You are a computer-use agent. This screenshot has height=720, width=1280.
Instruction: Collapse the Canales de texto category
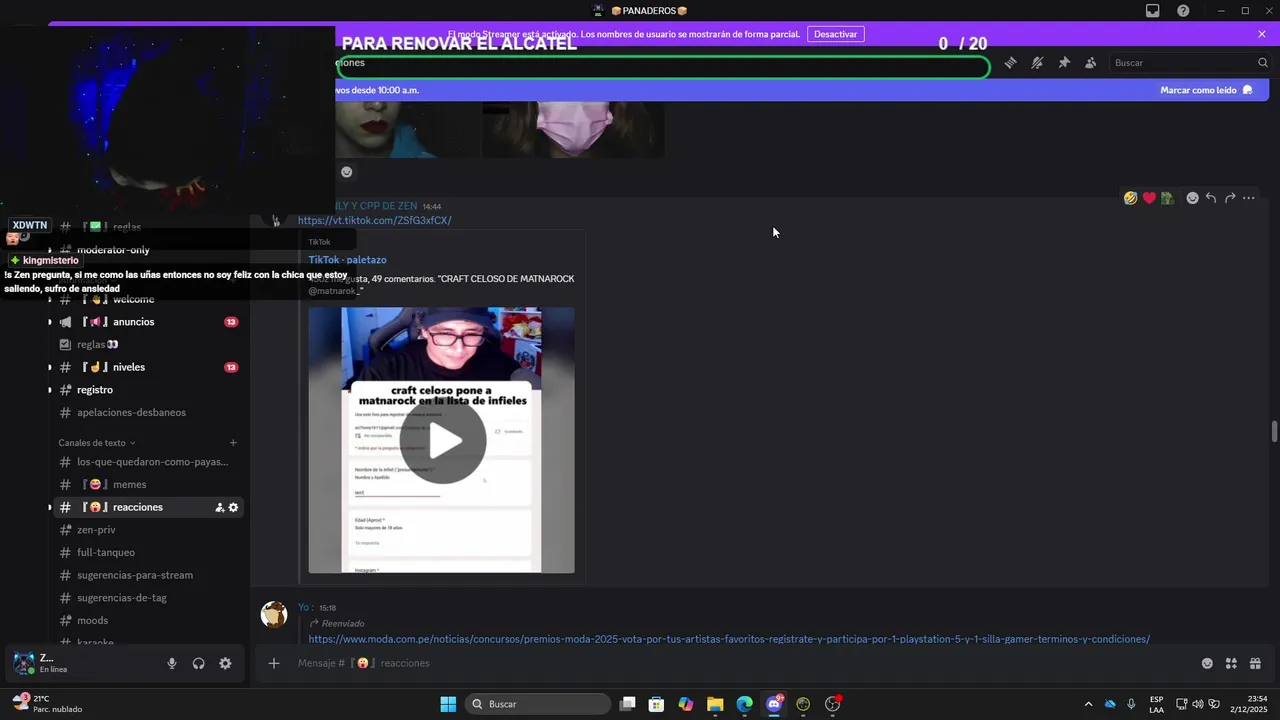[x=97, y=443]
